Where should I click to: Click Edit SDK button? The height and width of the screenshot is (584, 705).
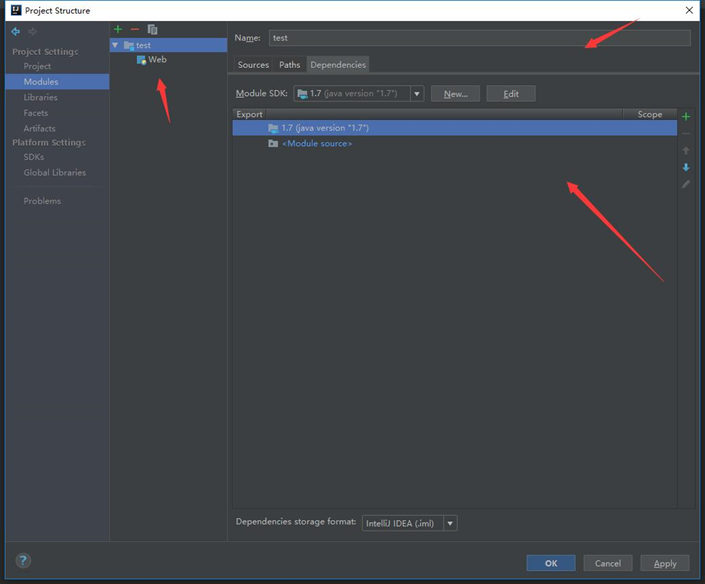click(x=511, y=94)
